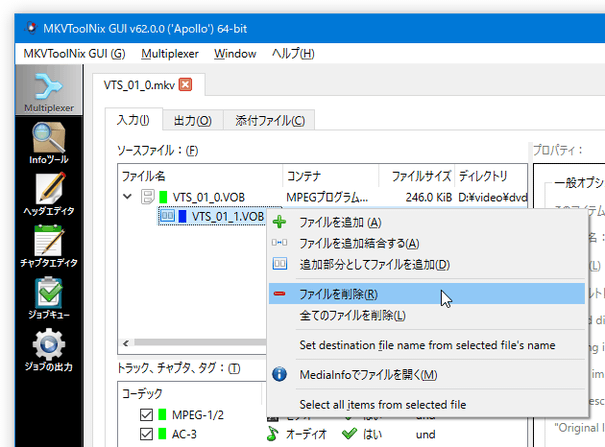This screenshot has height=447, width=605.
Task: Click the blue color swatch of VTS_01_1.VOB
Action: point(183,216)
